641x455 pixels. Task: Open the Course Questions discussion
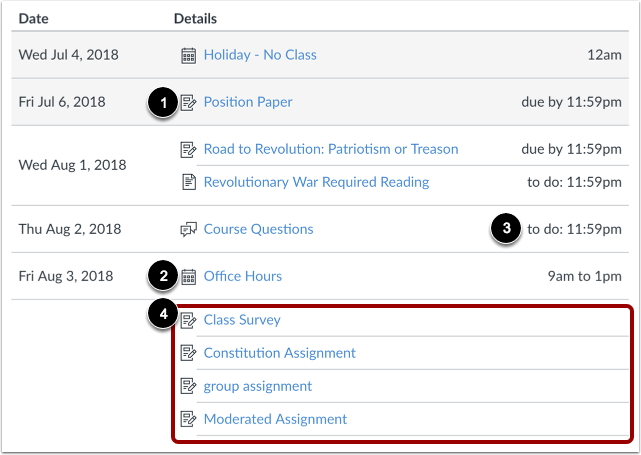[x=258, y=229]
